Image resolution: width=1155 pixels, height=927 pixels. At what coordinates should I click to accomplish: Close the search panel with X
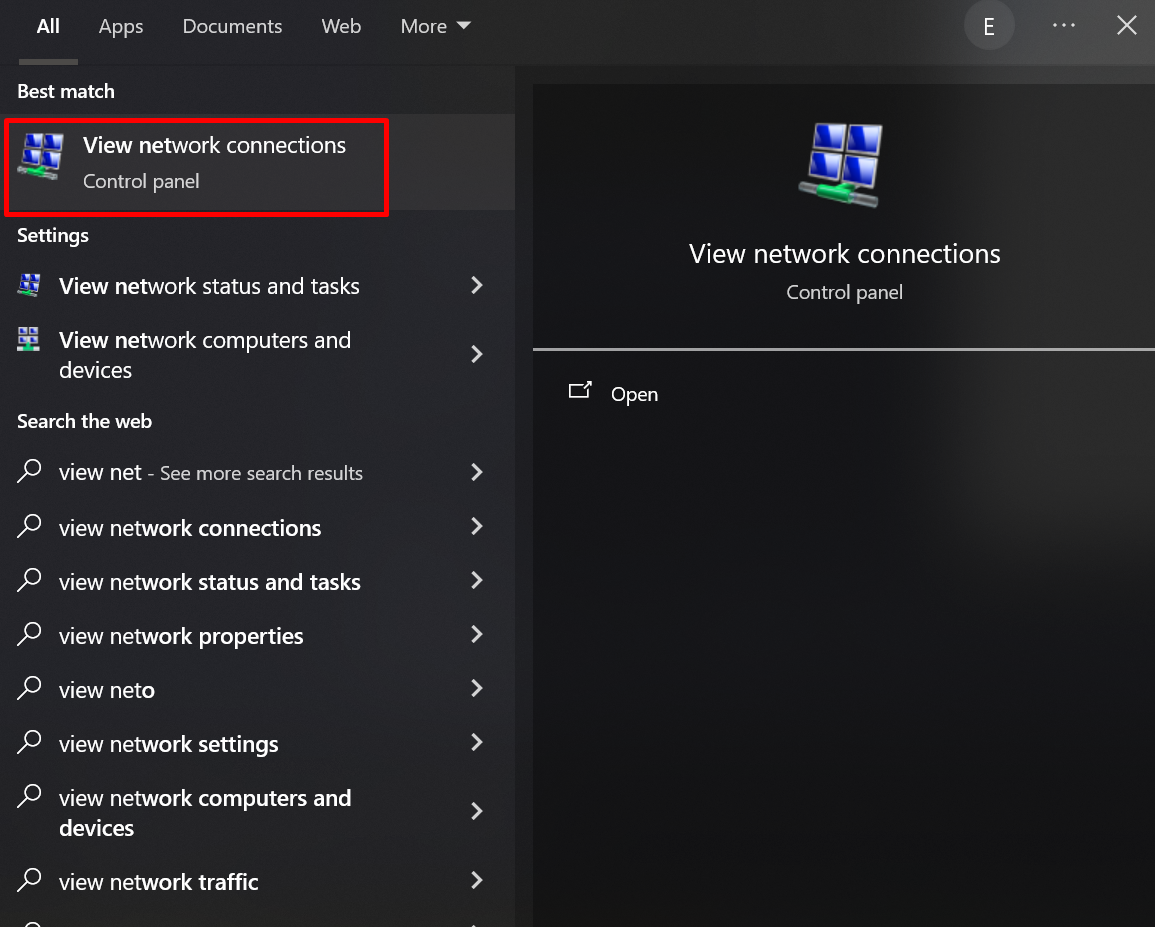click(1126, 25)
